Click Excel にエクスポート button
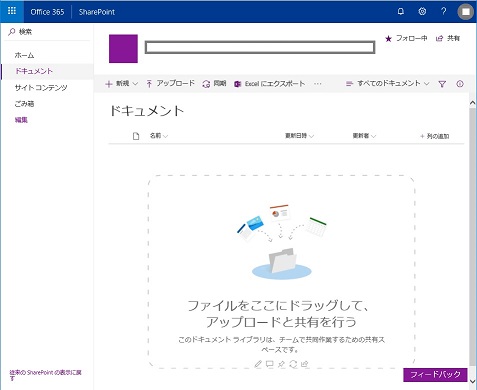Viewport: 477px width, 390px height. click(x=269, y=84)
